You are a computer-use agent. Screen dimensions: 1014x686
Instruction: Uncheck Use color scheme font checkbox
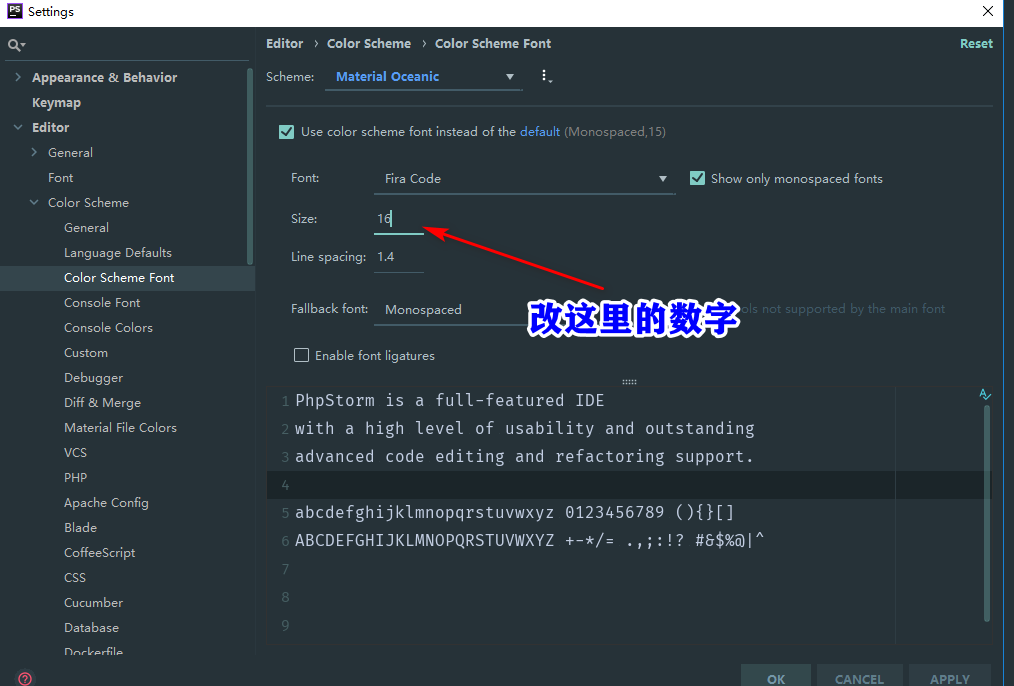286,132
